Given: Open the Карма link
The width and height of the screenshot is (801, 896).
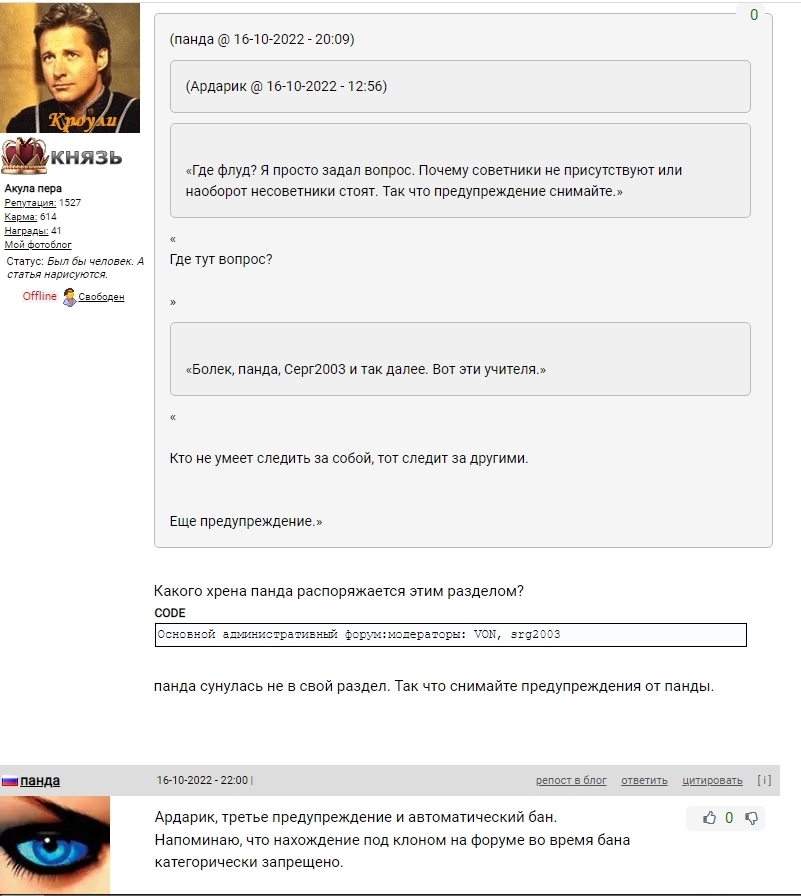Looking at the screenshot, I should tap(21, 217).
